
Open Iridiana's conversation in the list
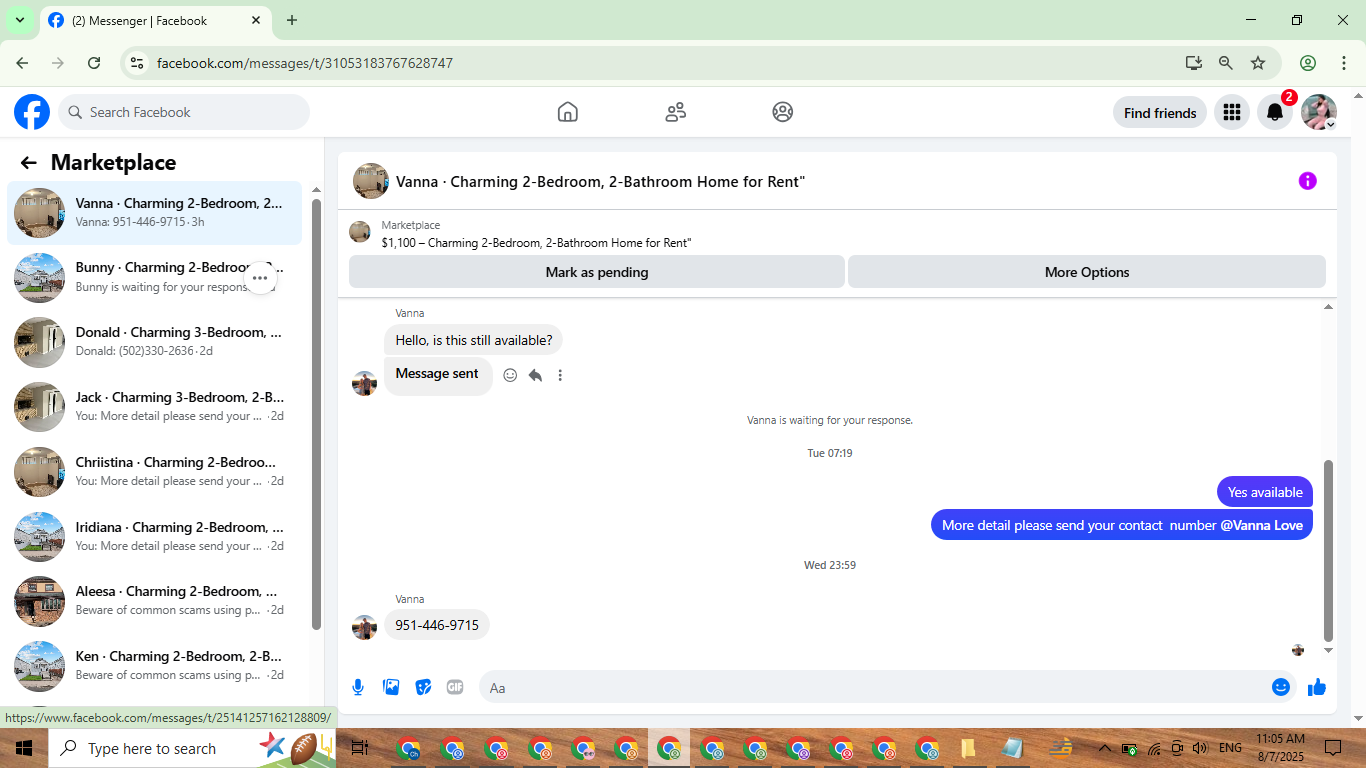point(155,537)
